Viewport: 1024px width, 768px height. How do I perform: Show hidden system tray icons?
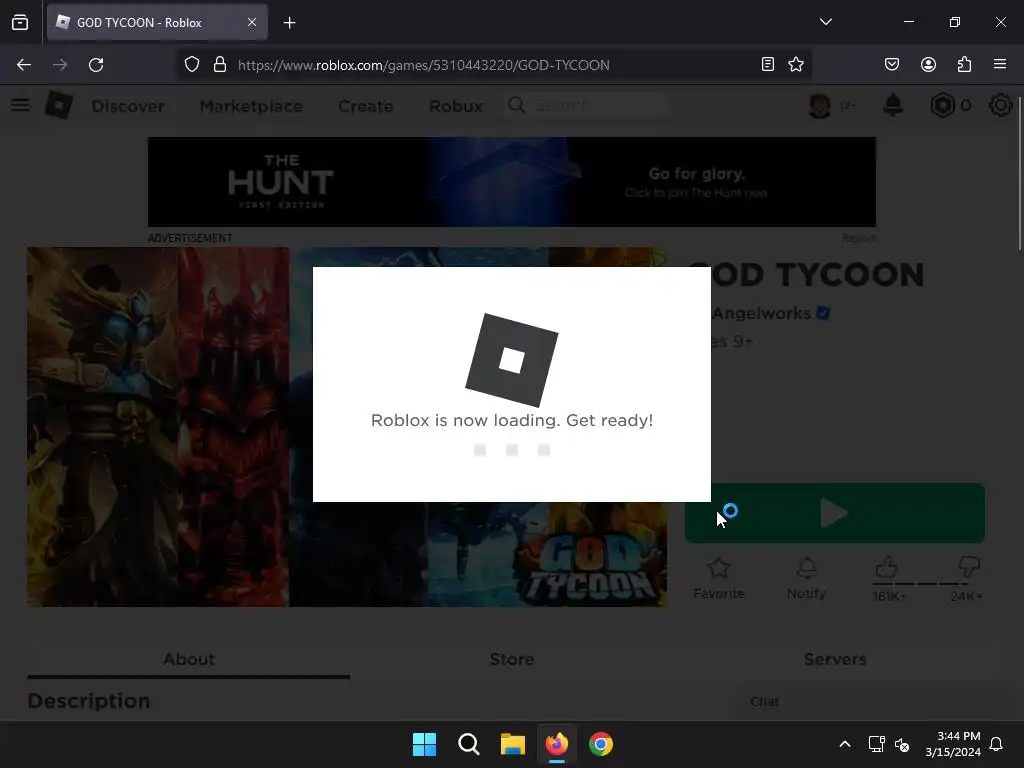844,744
